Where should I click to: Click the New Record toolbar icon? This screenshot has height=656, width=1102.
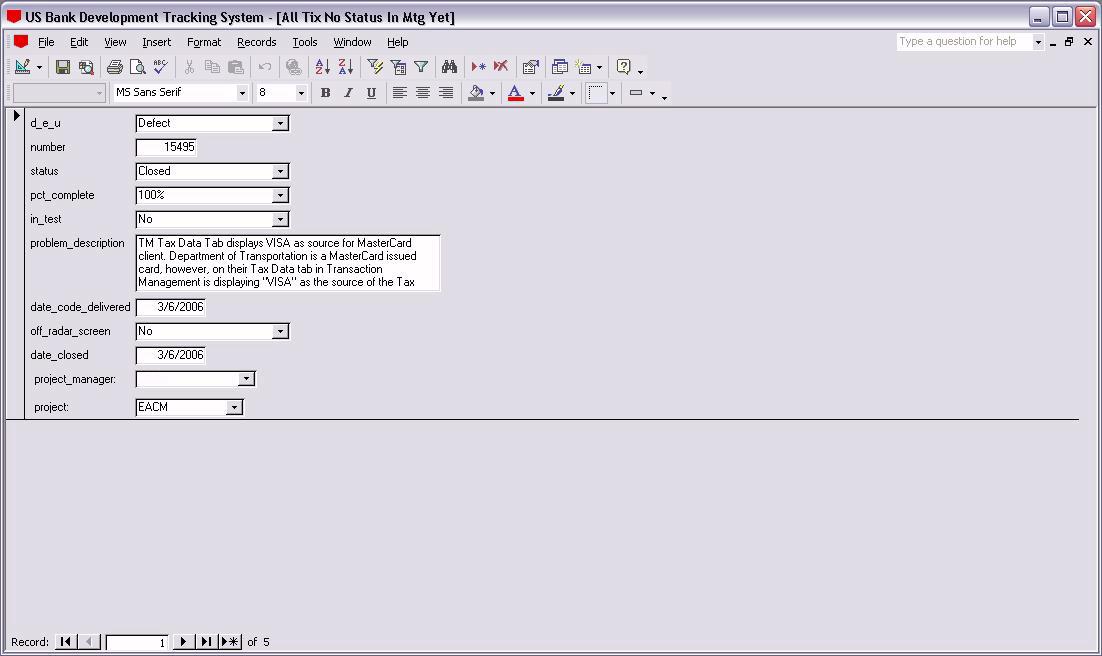[478, 67]
